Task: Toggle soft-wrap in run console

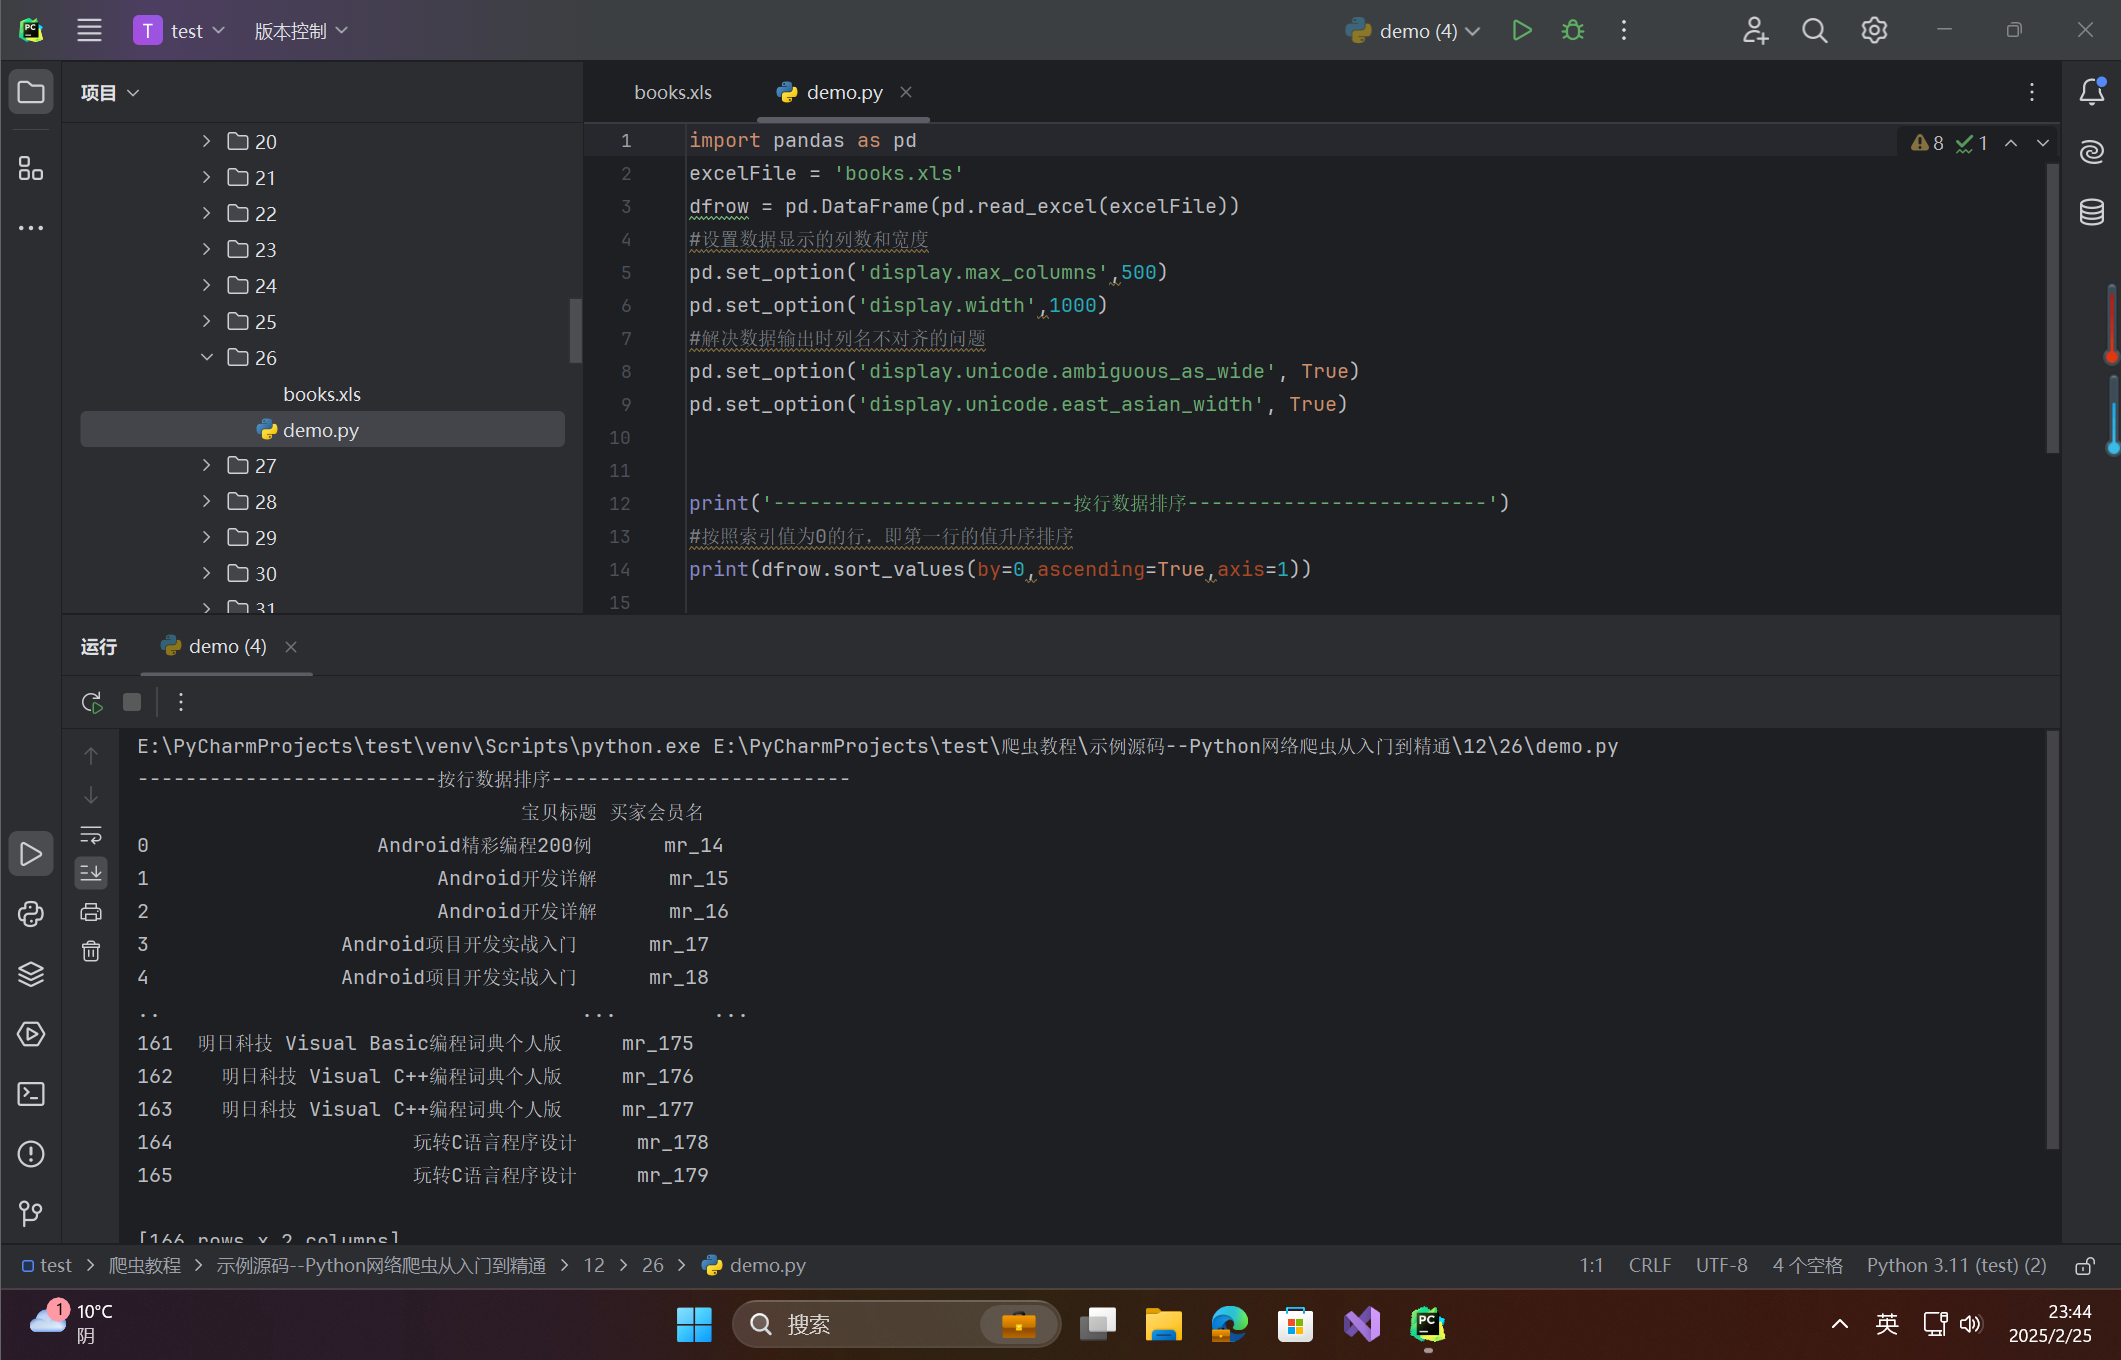Action: pyautogui.click(x=91, y=834)
